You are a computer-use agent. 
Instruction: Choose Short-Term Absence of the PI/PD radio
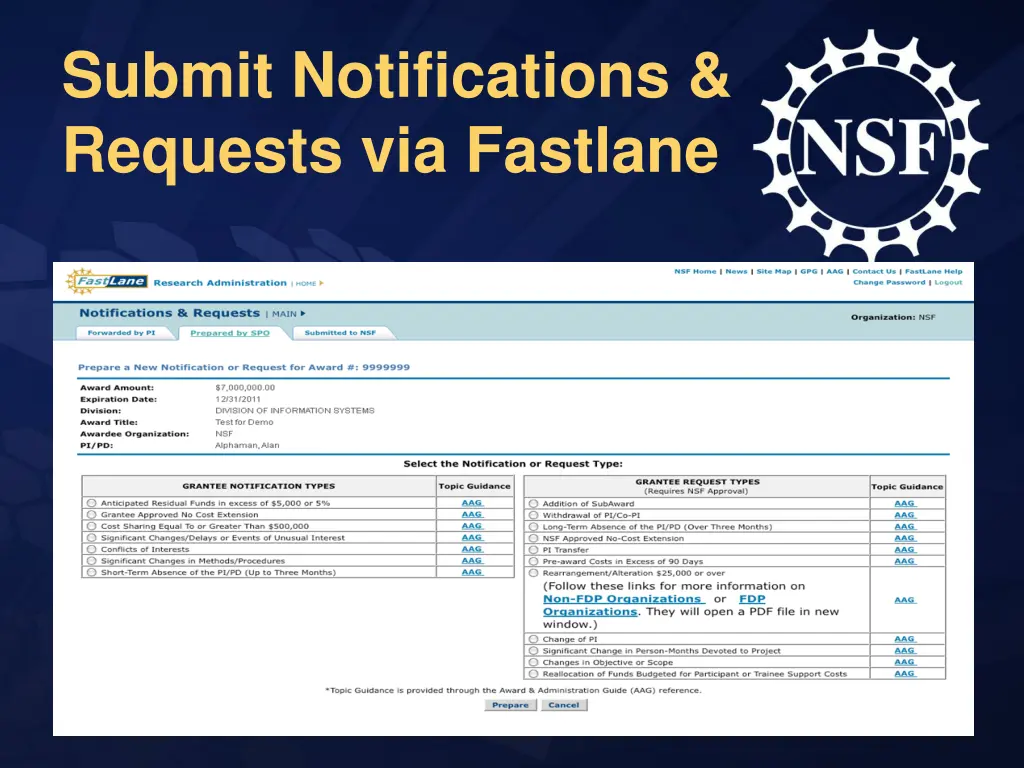(x=91, y=572)
